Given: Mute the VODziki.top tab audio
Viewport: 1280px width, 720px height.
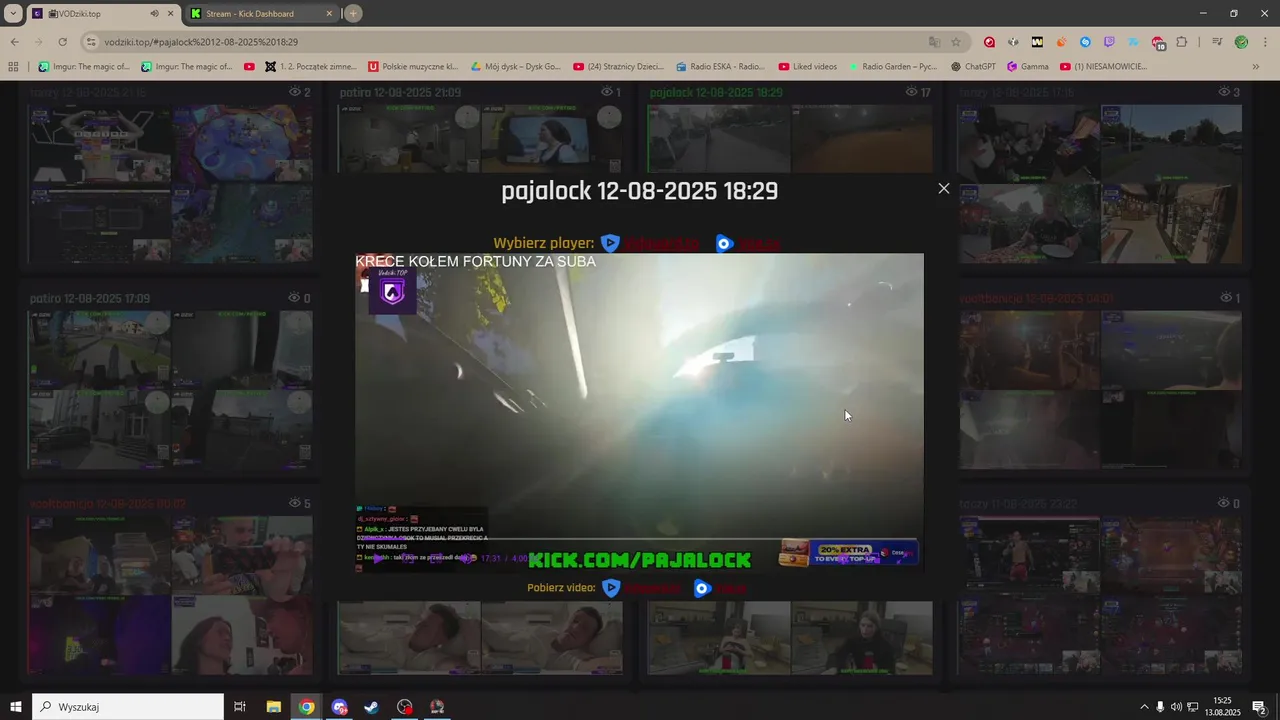Looking at the screenshot, I should tap(154, 14).
